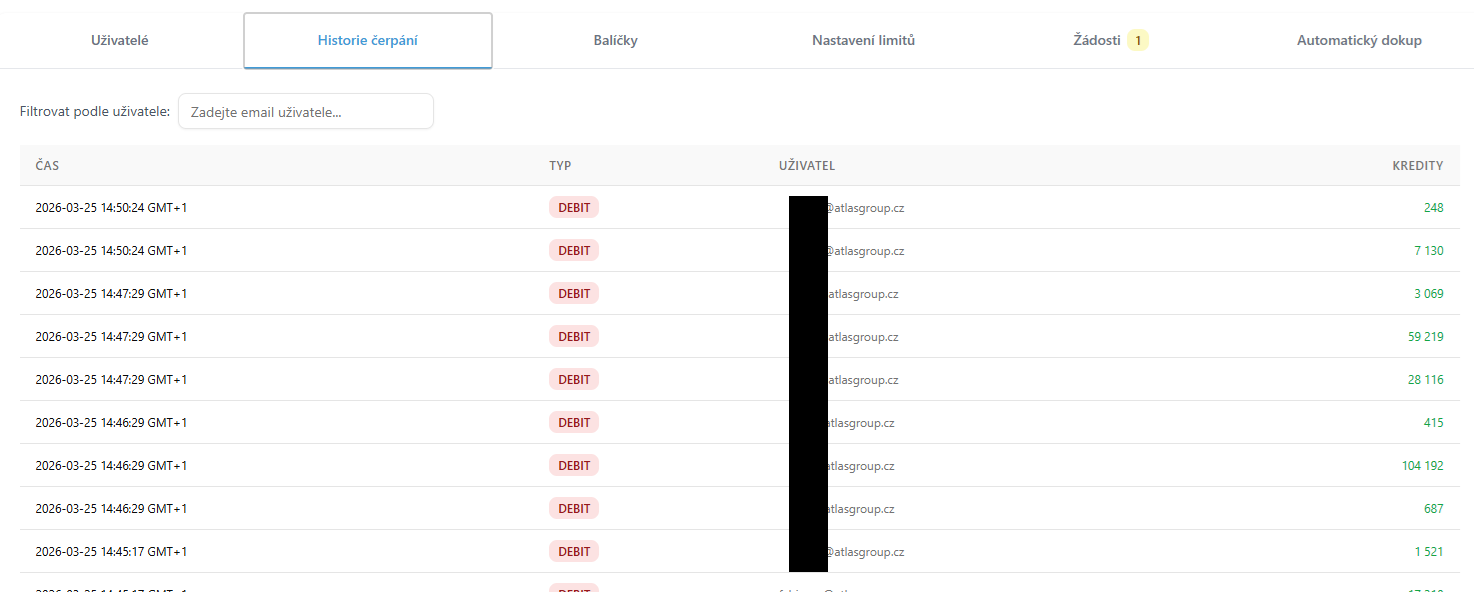Screen dimensions: 1474x592
Task: Click the UŽIVATEL column header
Action: coord(806,166)
